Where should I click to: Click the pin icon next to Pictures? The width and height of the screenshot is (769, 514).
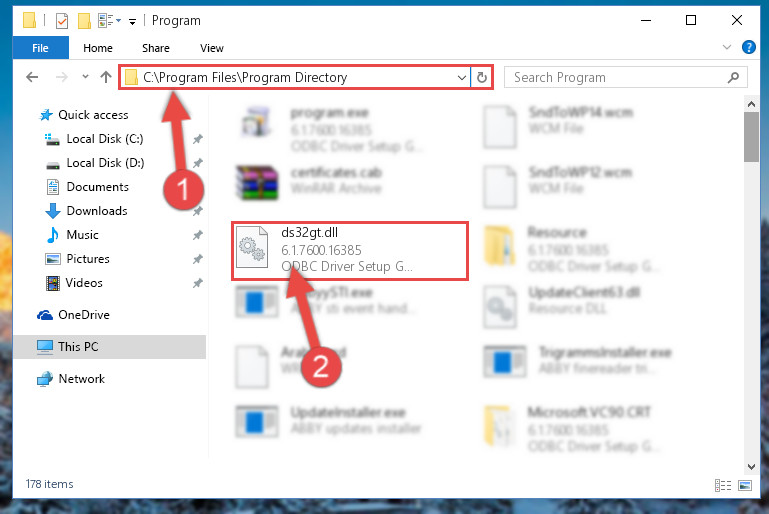pos(198,259)
